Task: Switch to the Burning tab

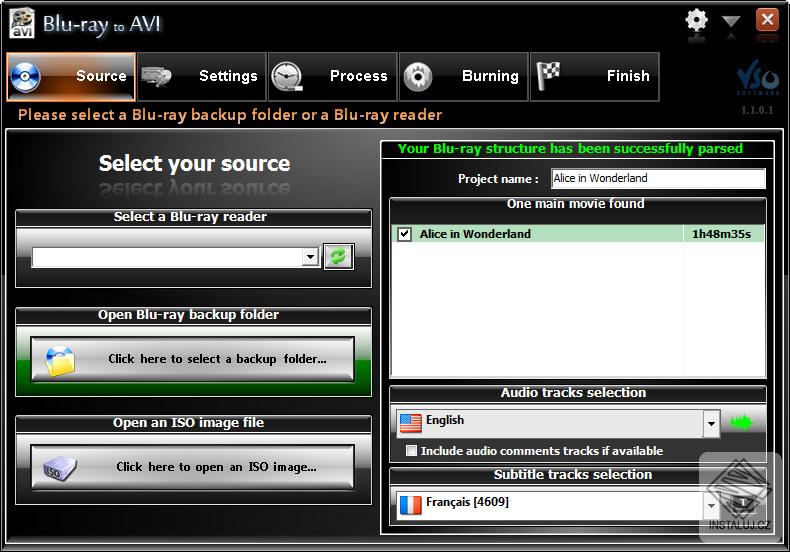Action: [464, 76]
